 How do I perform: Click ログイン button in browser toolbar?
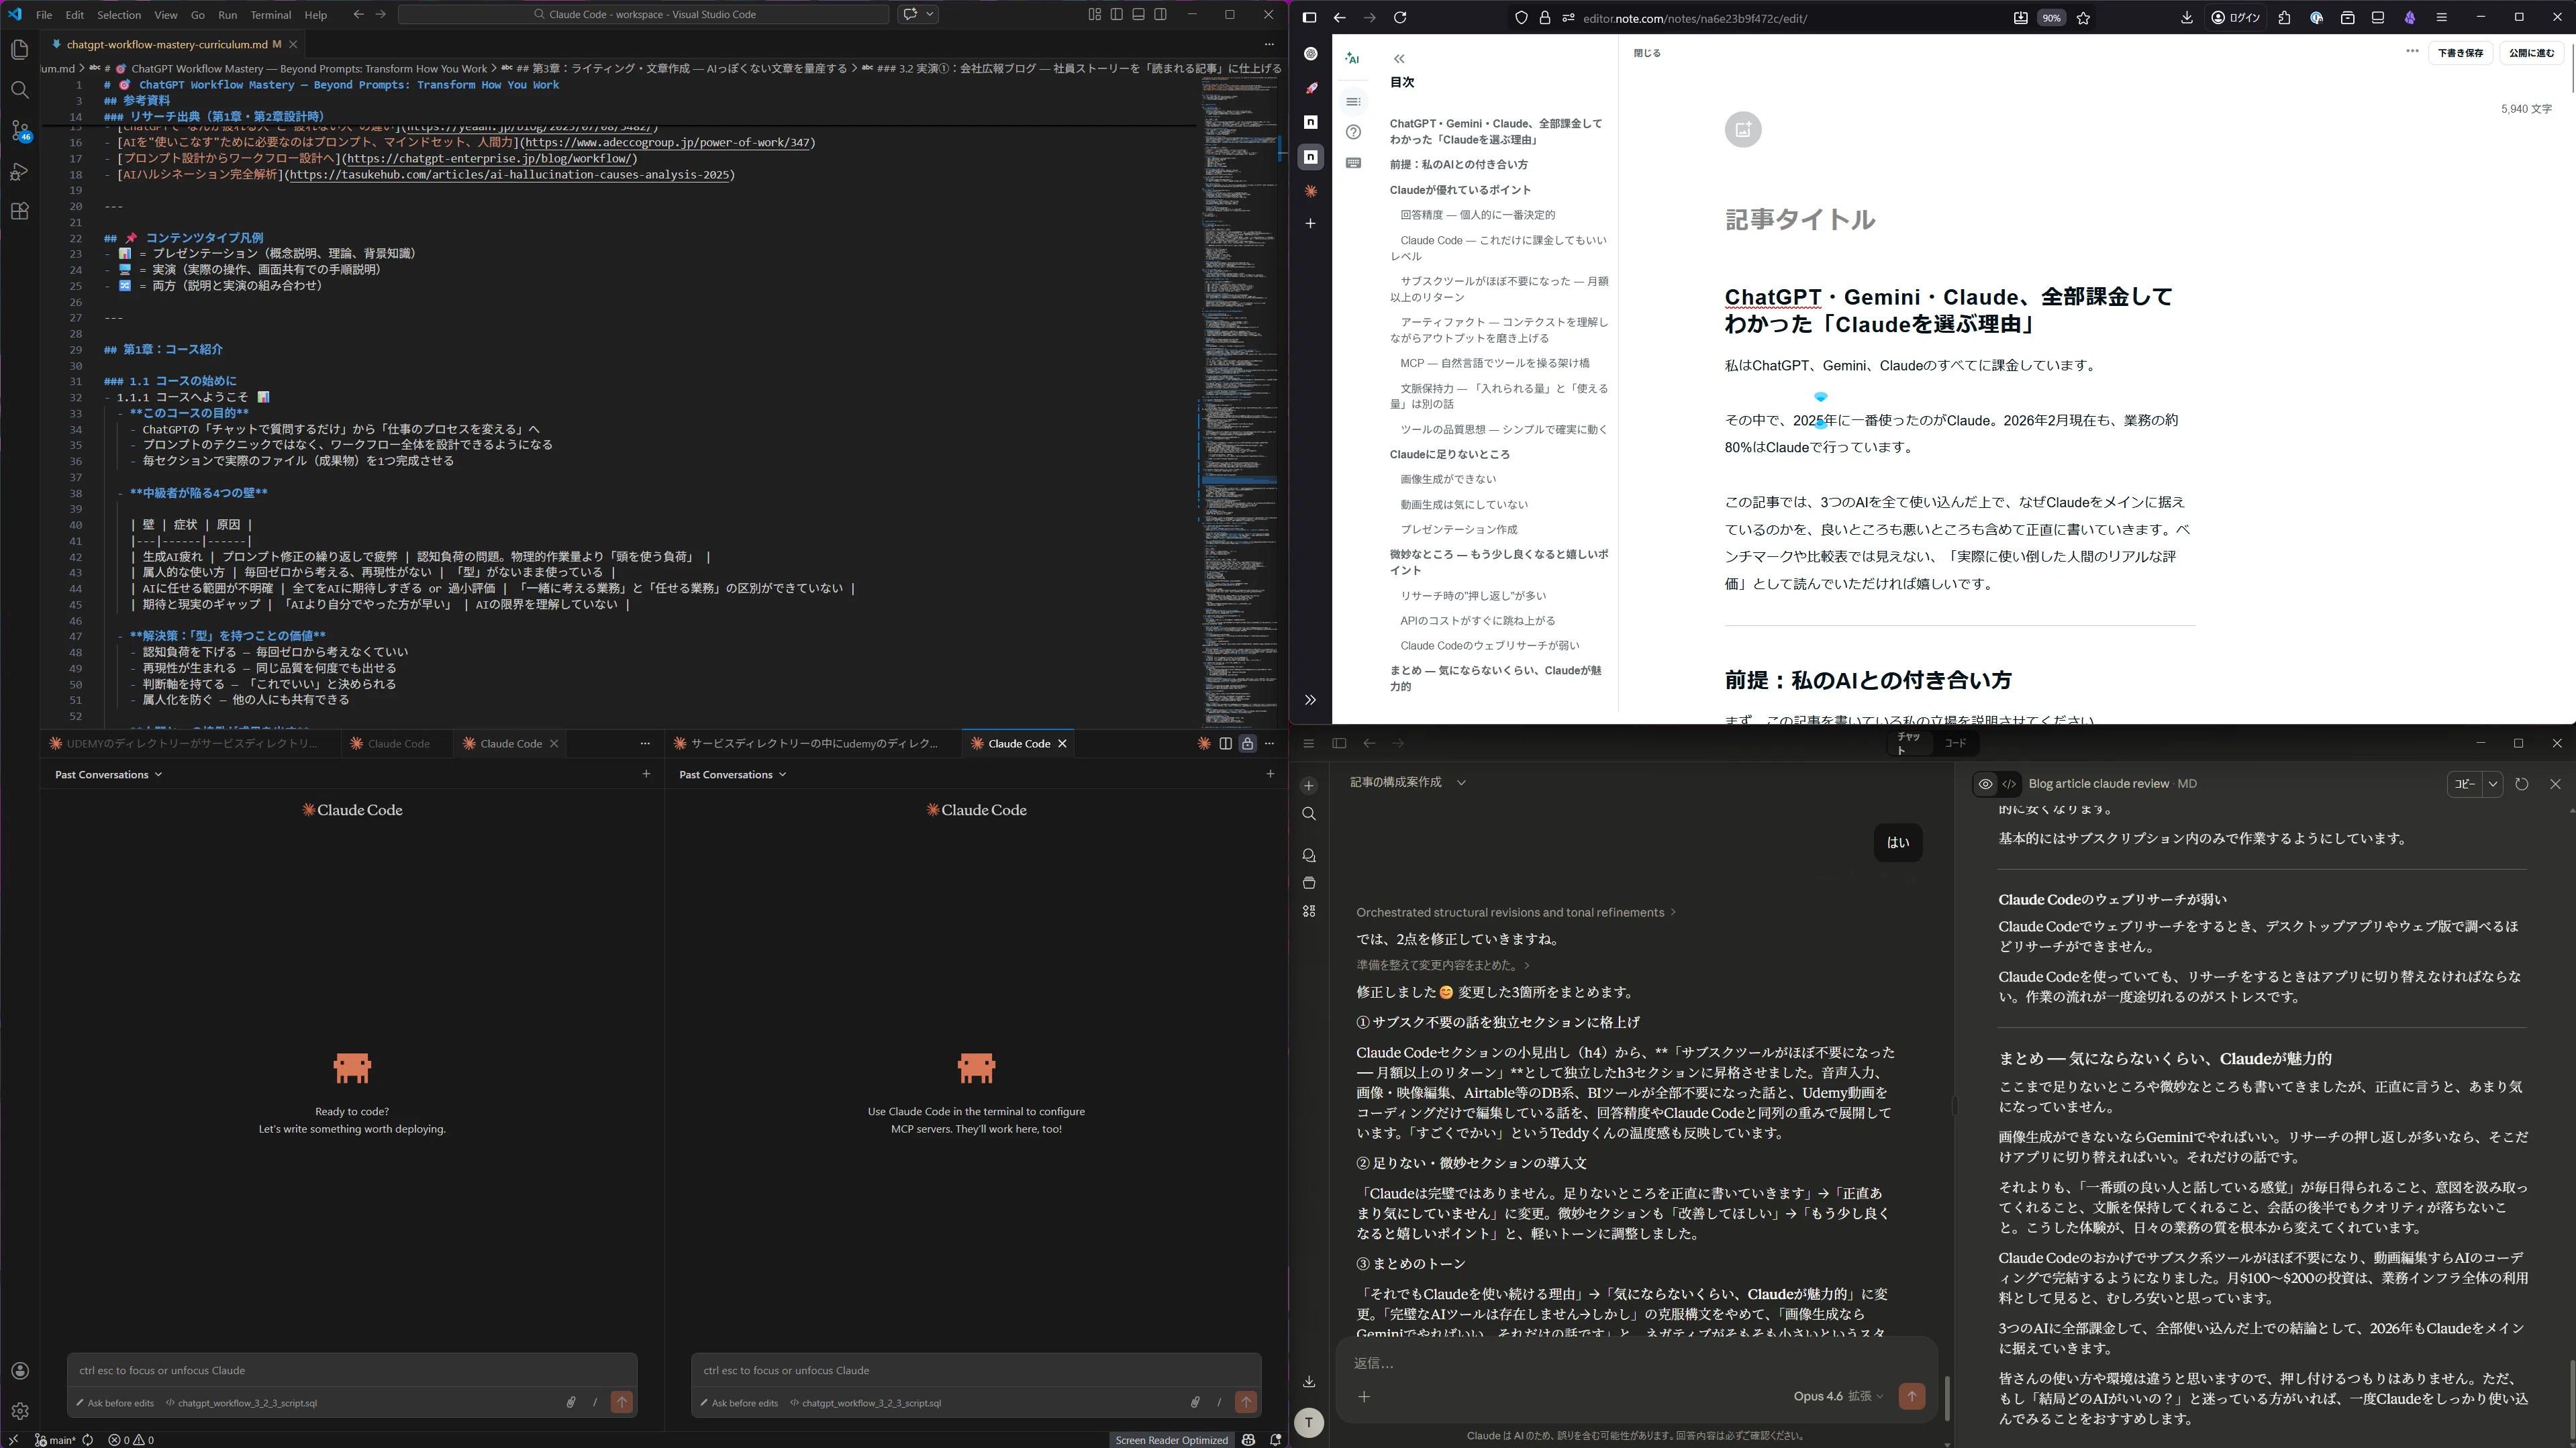(2235, 17)
